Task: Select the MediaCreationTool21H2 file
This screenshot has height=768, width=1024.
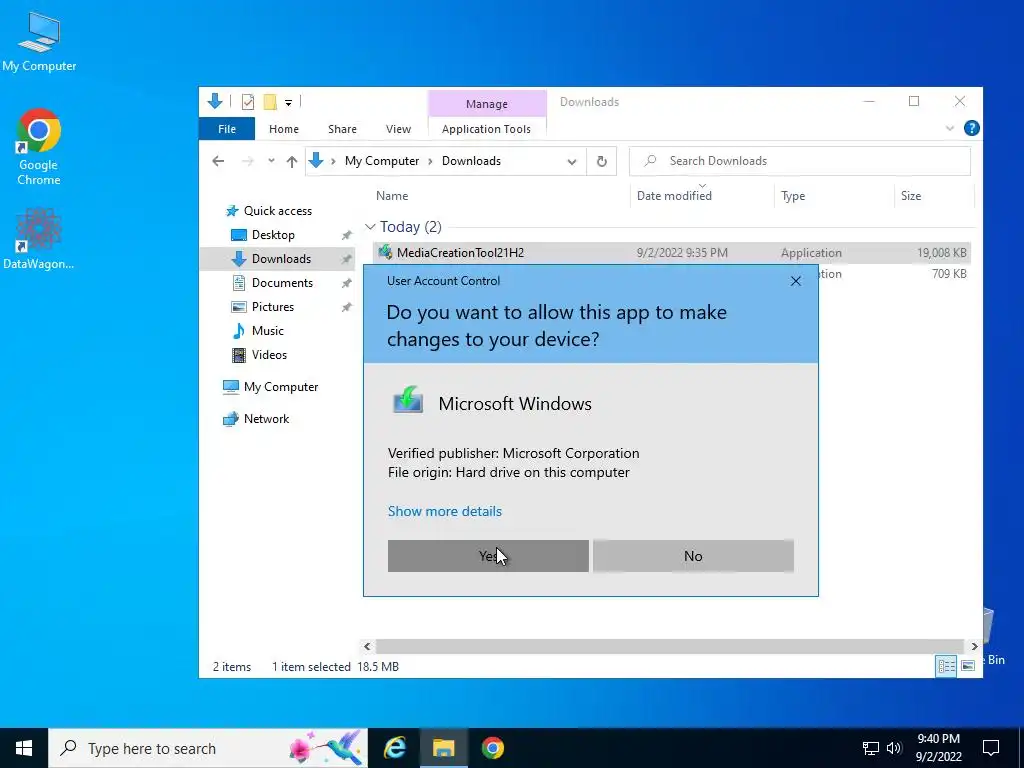Action: [460, 253]
